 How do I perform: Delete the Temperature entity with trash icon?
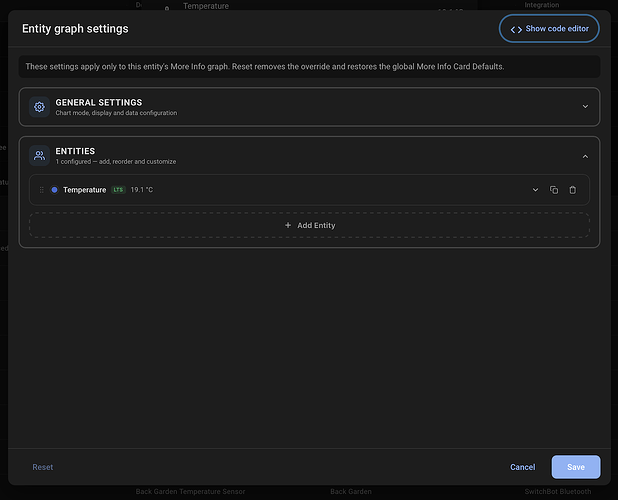coord(573,190)
